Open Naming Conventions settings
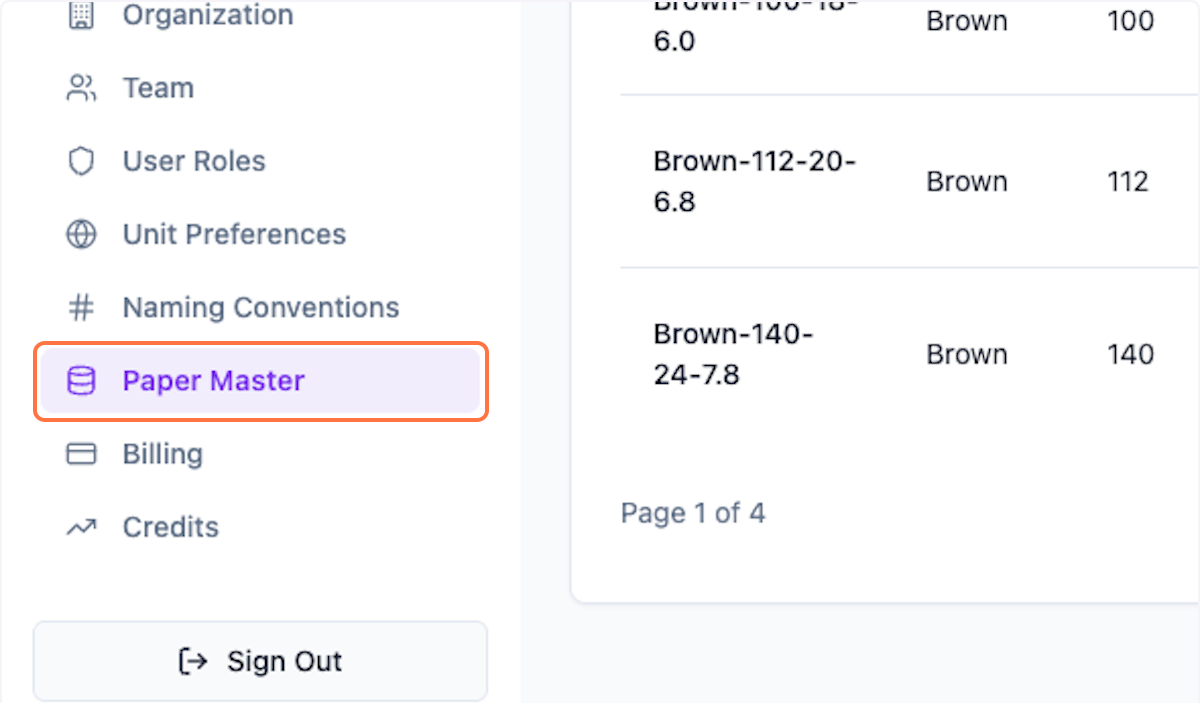The height and width of the screenshot is (703, 1200). (260, 307)
